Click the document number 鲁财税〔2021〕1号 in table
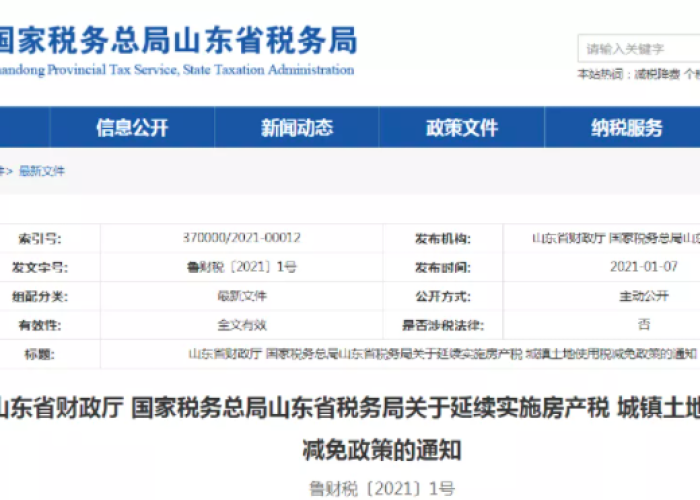The image size is (700, 500). (242, 267)
